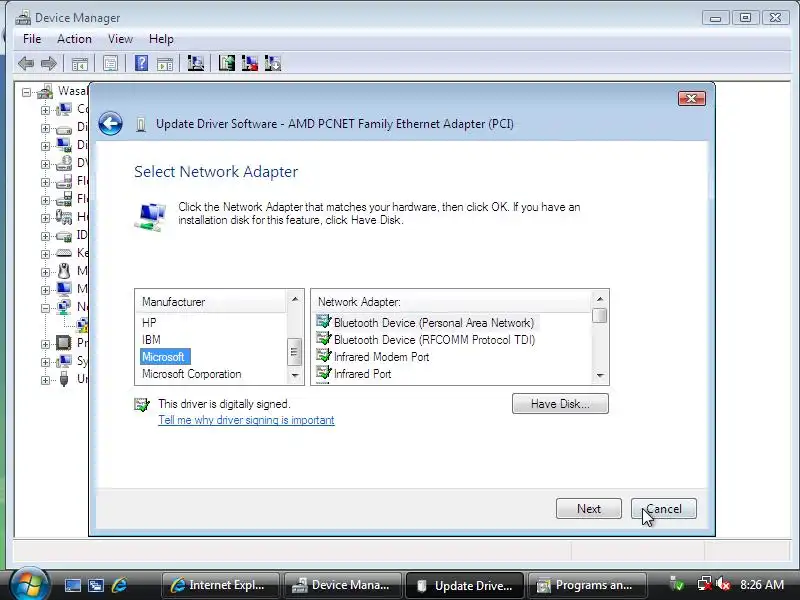Image resolution: width=800 pixels, height=600 pixels.
Task: Switch to Programs and Features taskbar button
Action: (587, 585)
